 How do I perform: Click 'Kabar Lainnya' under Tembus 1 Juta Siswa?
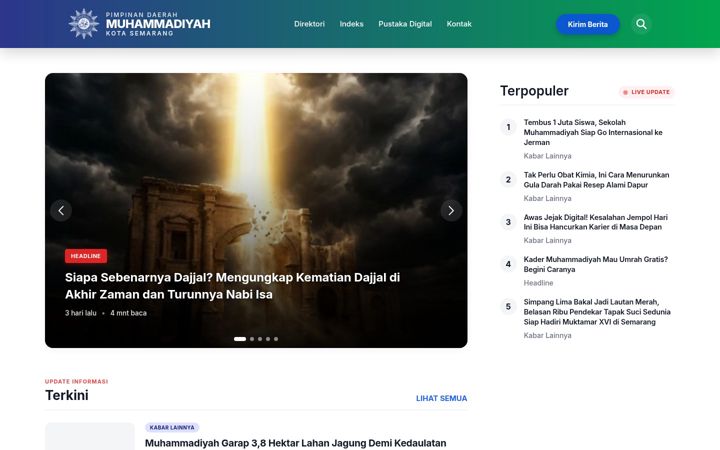point(547,156)
